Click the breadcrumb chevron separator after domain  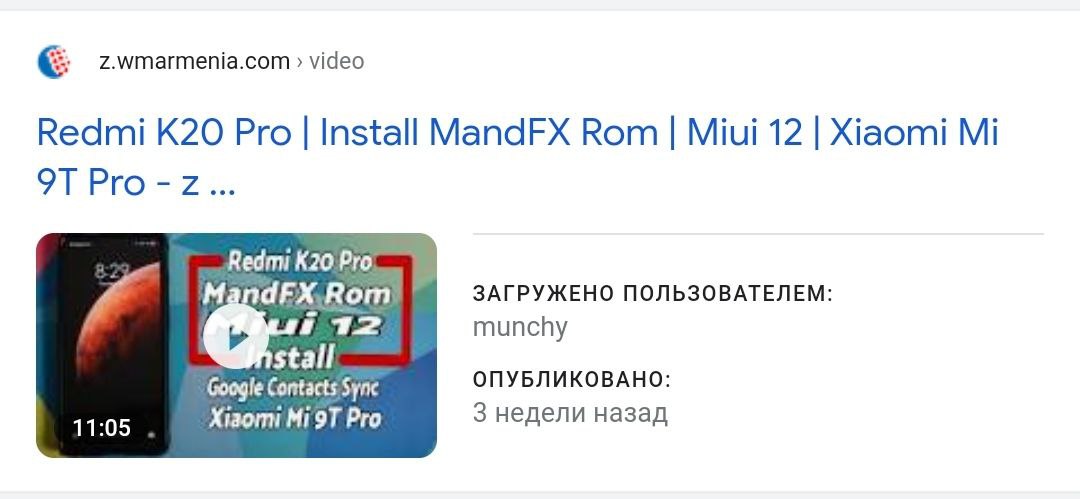[299, 61]
